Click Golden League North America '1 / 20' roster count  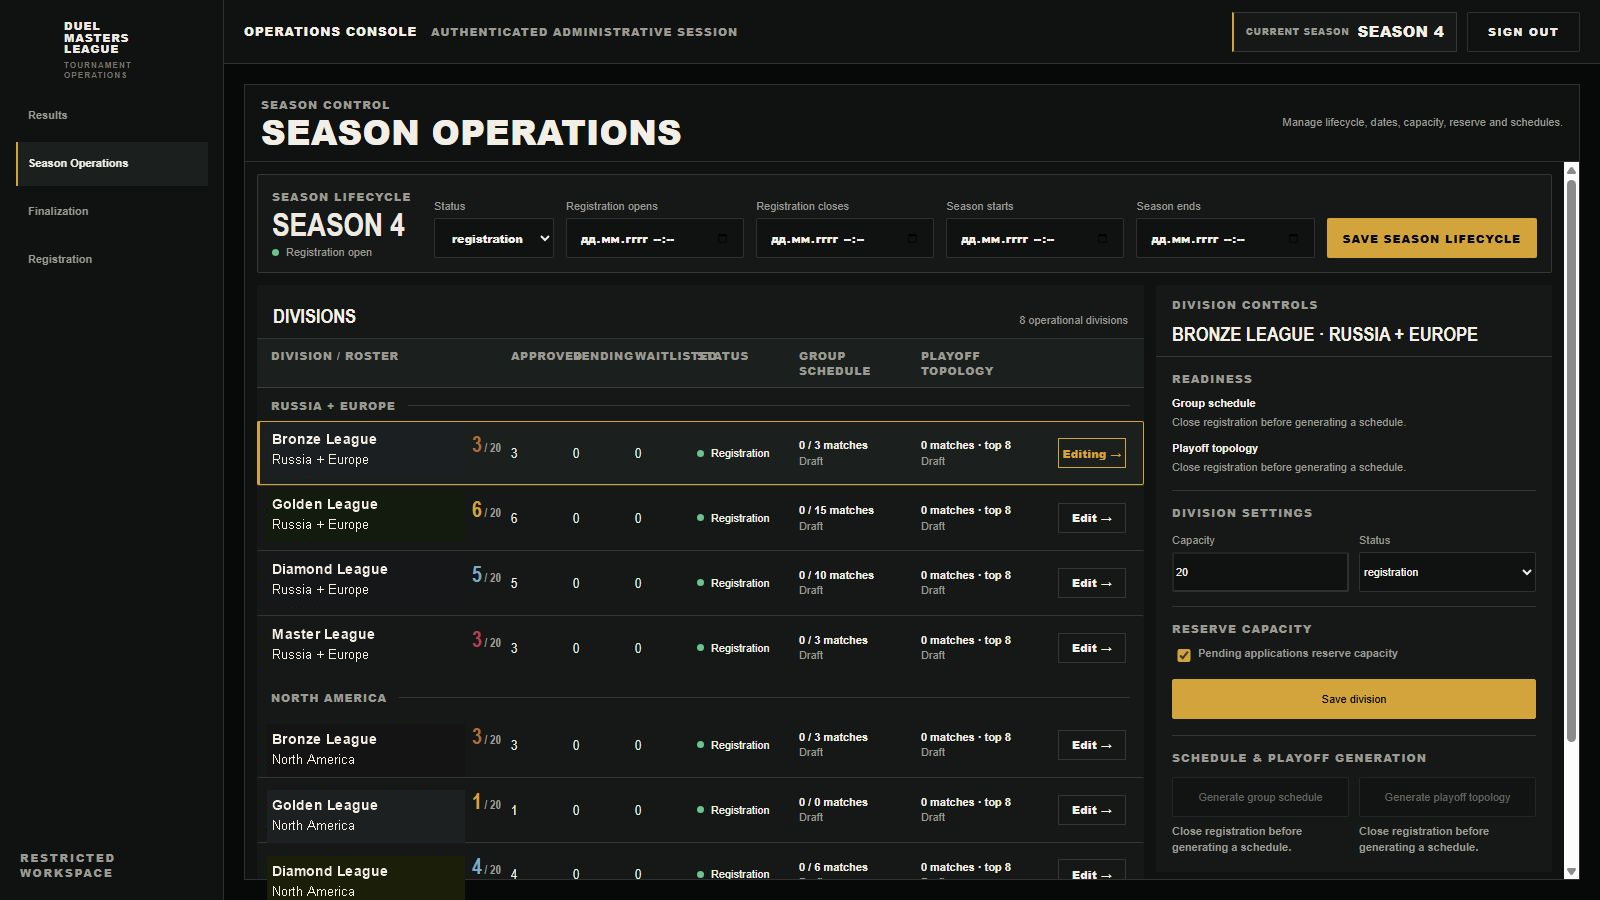pos(486,802)
